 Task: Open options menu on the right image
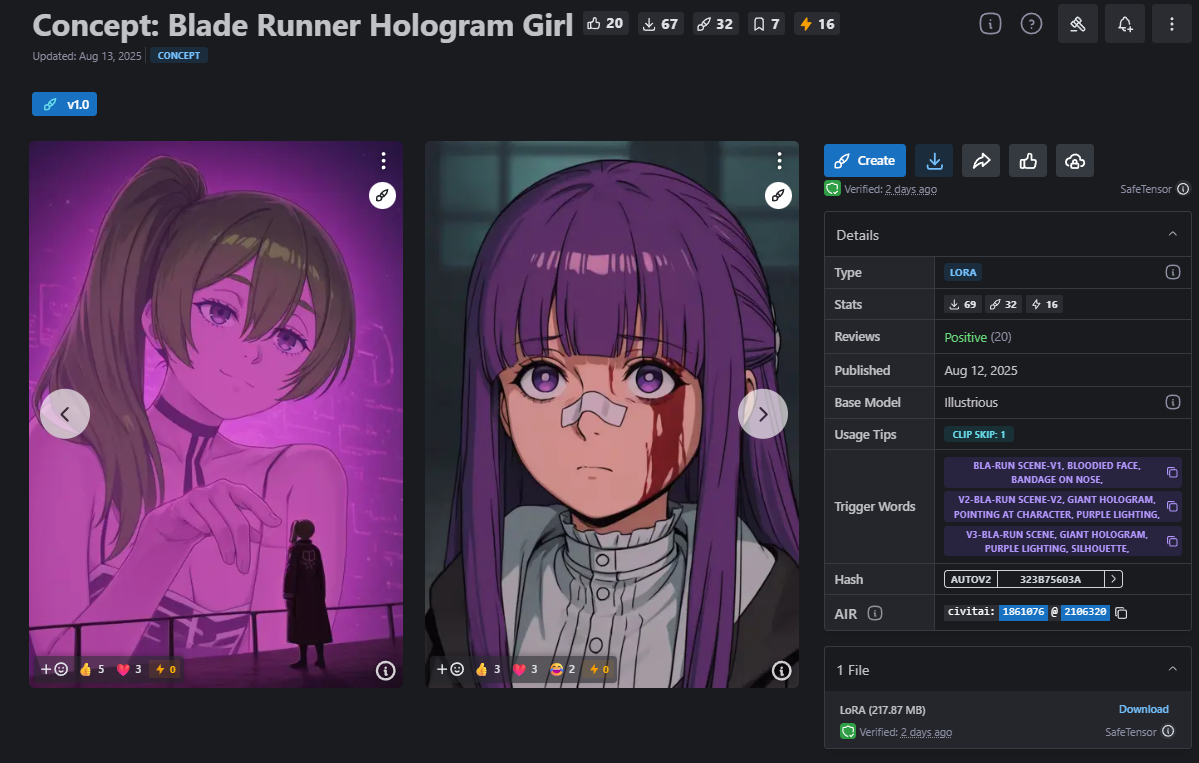coord(779,161)
